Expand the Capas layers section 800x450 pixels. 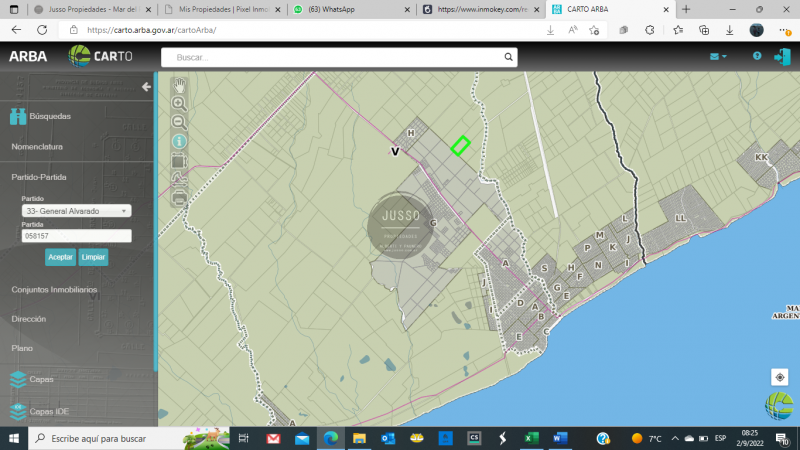[x=41, y=380]
